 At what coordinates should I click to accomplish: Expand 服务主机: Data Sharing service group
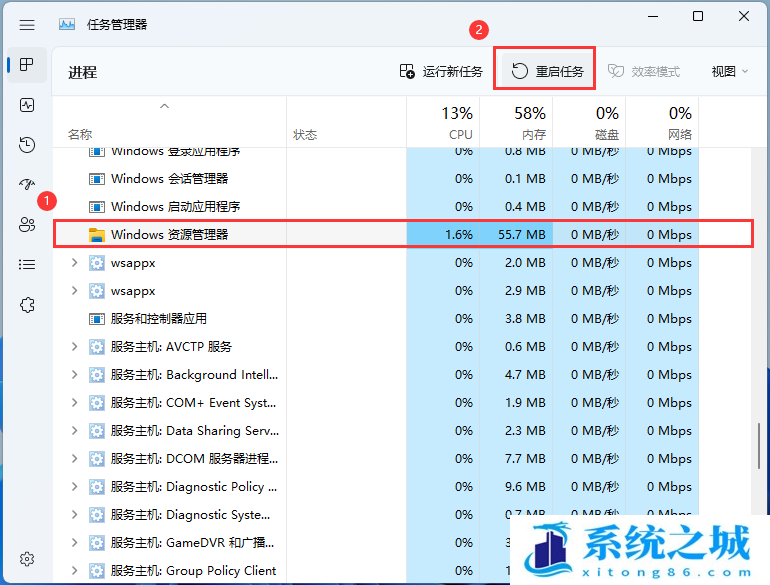coord(74,431)
